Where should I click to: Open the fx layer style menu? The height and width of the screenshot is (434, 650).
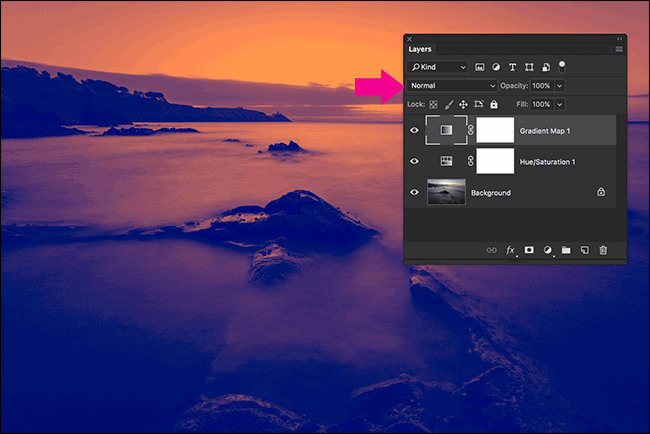[x=510, y=250]
